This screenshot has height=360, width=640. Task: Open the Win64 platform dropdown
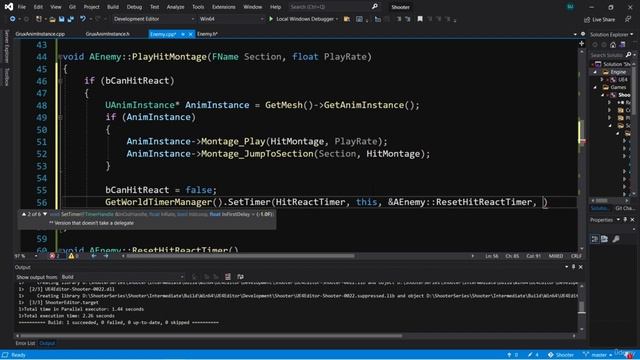[231, 19]
